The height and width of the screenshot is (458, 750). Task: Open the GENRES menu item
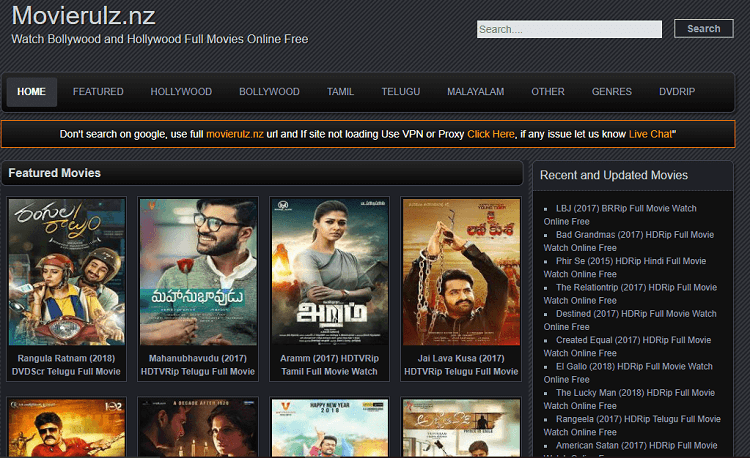click(612, 92)
